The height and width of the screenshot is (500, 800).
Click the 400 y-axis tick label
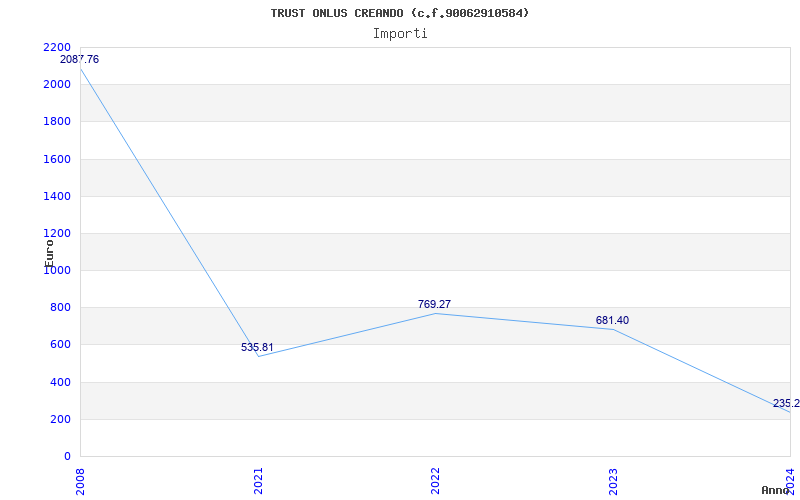pos(60,382)
